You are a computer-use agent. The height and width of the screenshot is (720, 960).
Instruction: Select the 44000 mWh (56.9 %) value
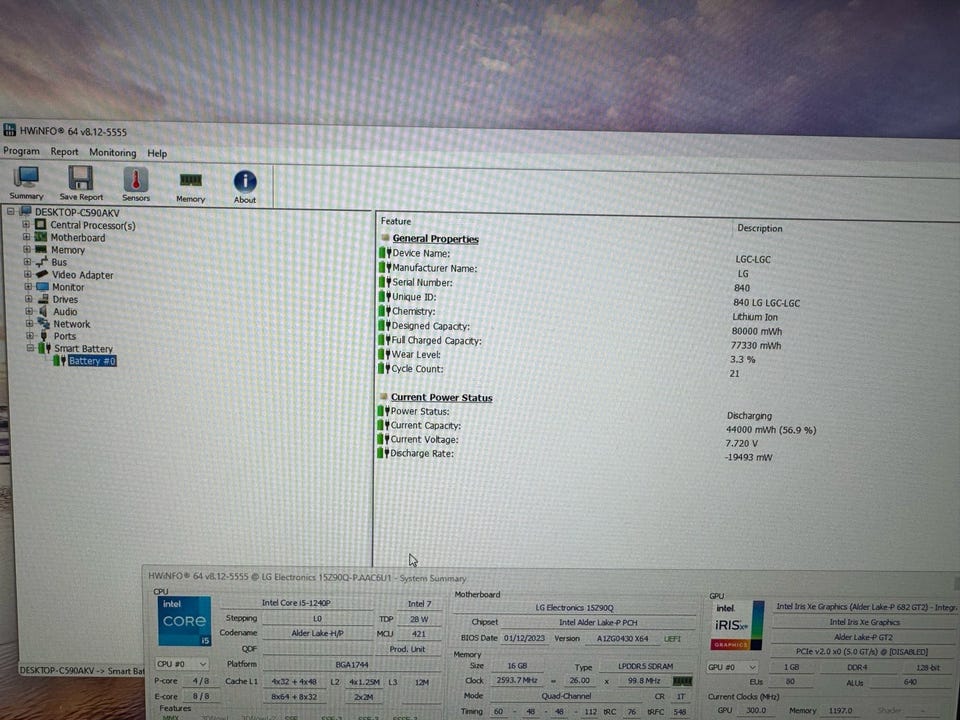(x=771, y=430)
